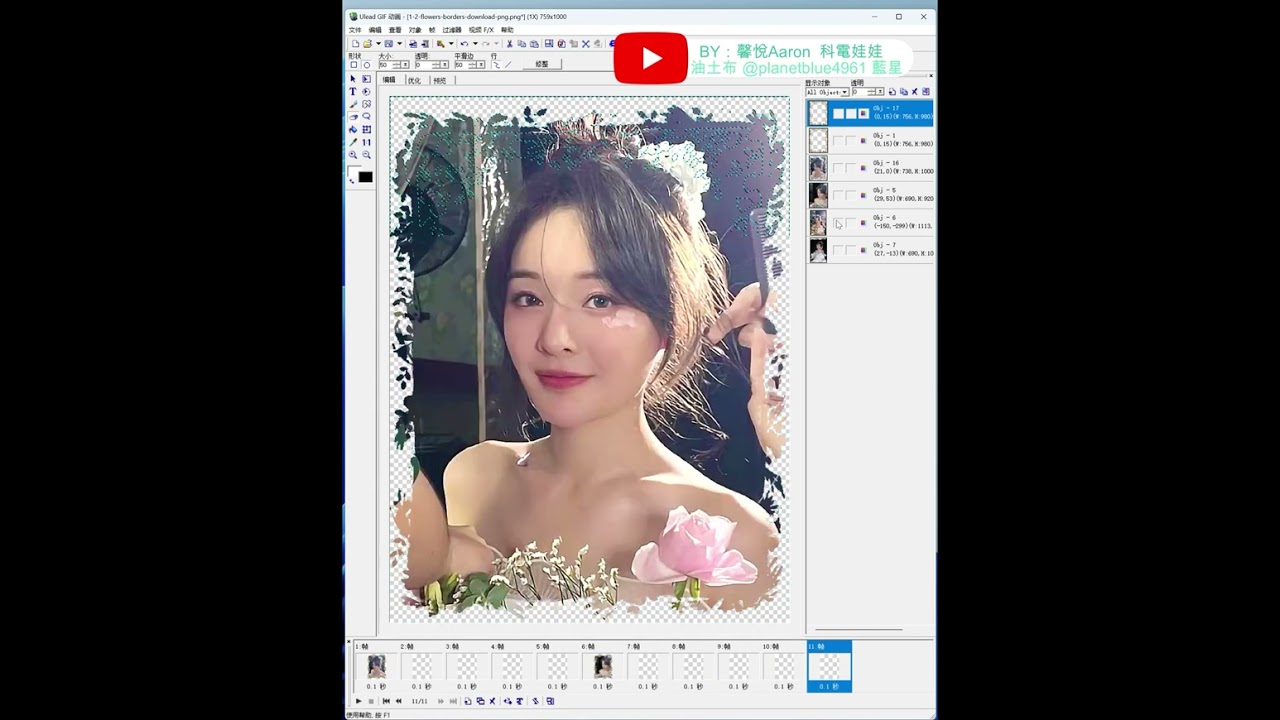Select frame 6 thumbnail
The width and height of the screenshot is (1280, 720).
coord(602,666)
